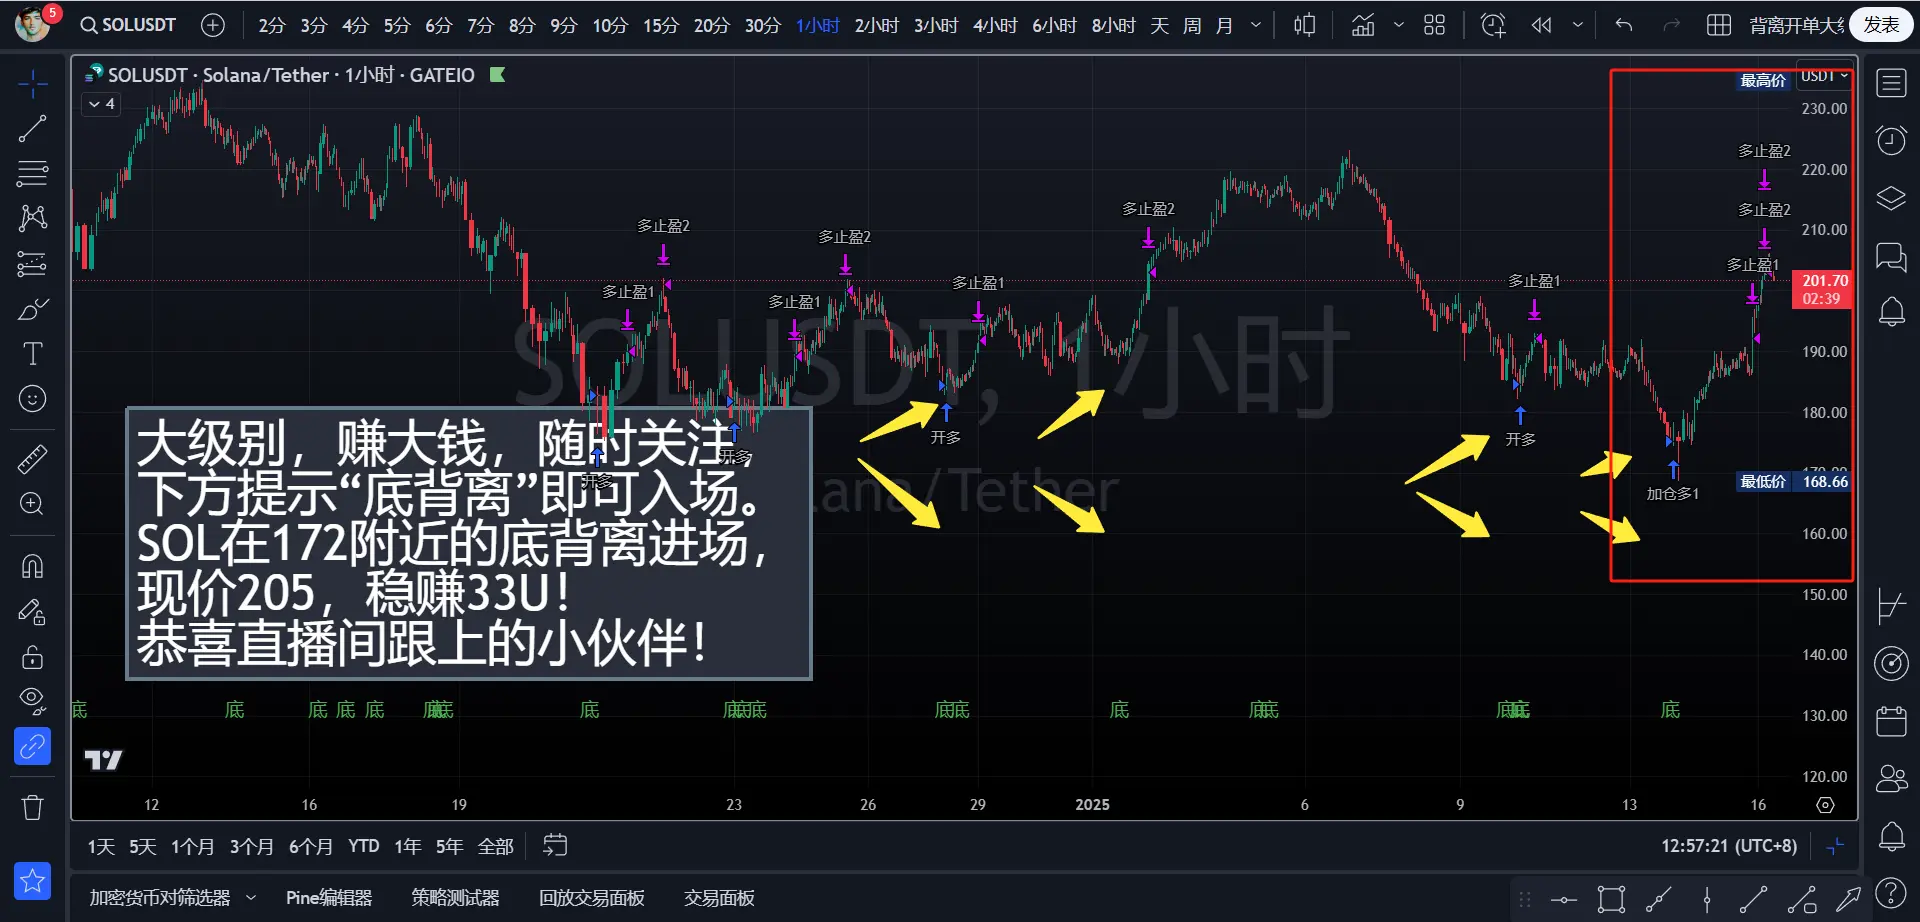Viewport: 1920px width, 922px height.
Task: Select the crosshair cursor tool
Action: tap(32, 84)
